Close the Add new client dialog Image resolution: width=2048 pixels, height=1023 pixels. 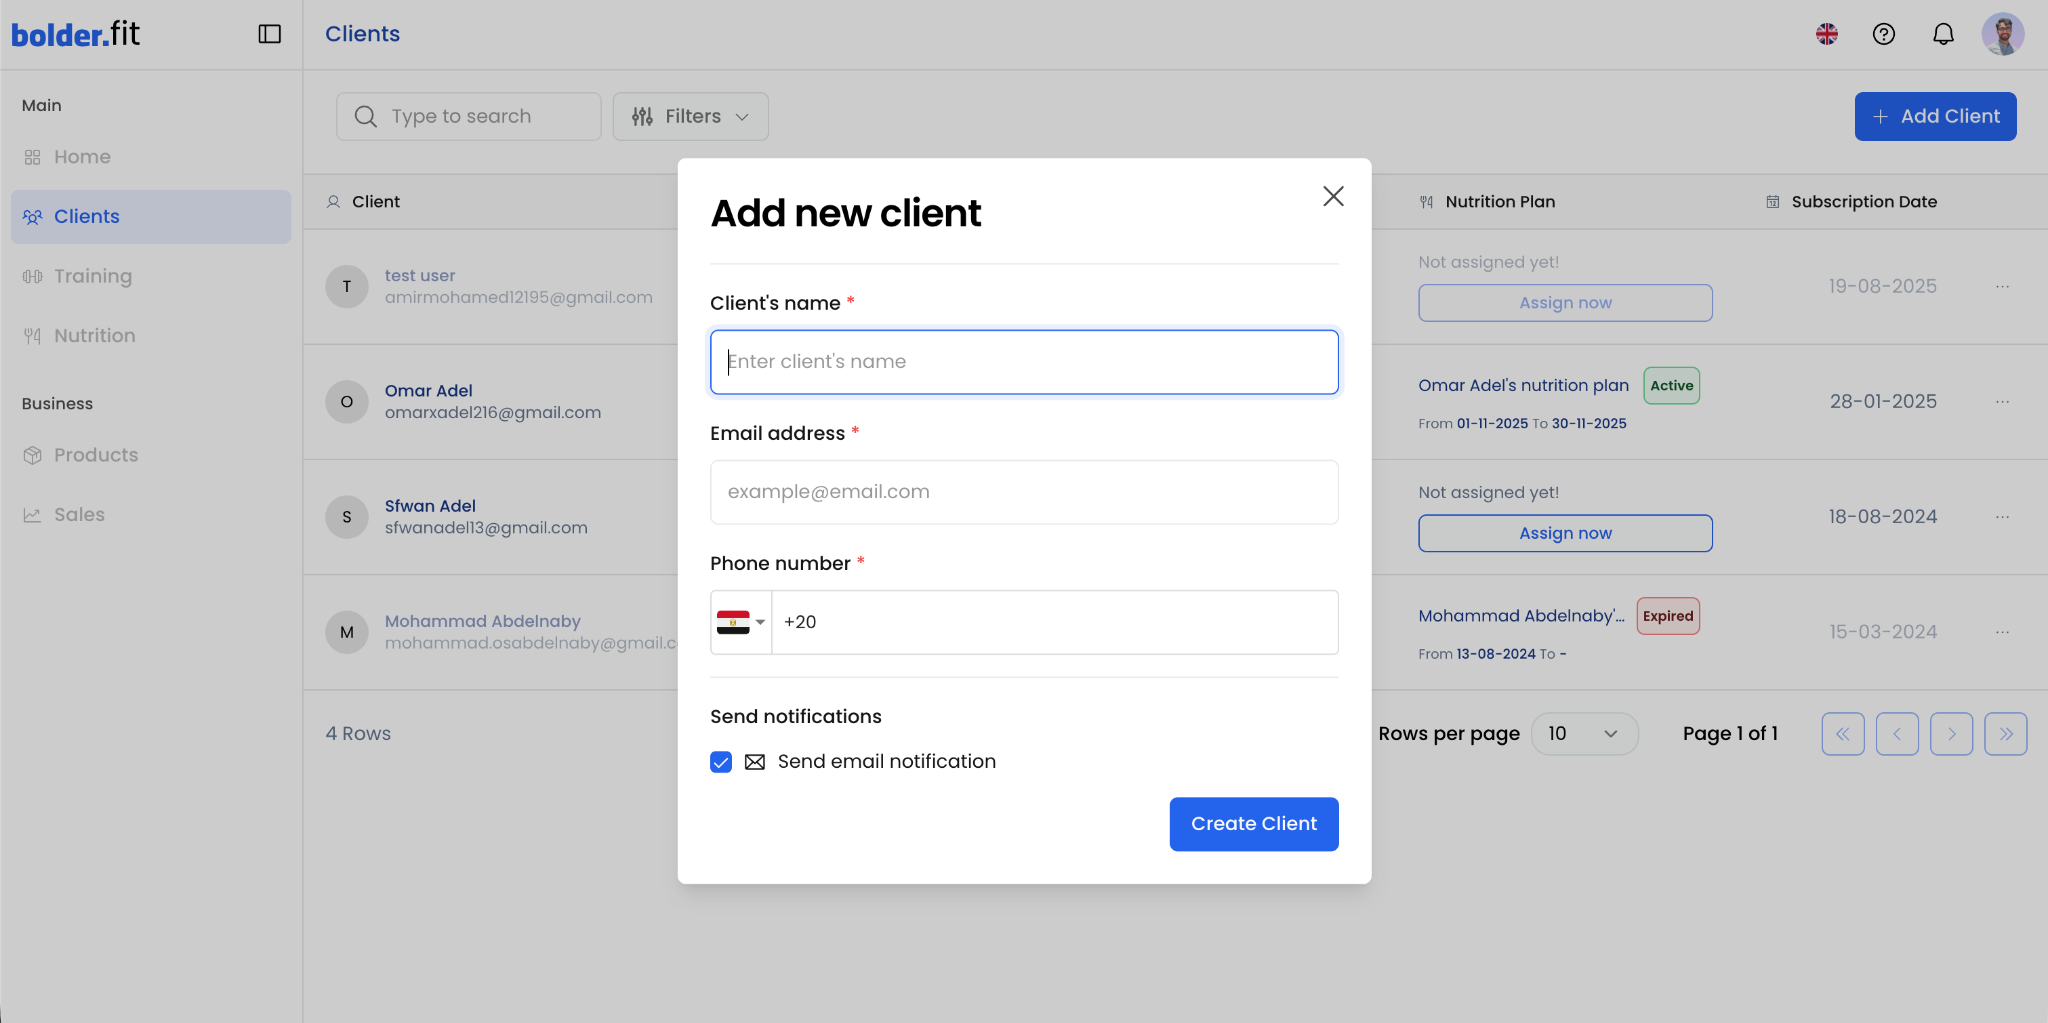(x=1332, y=196)
